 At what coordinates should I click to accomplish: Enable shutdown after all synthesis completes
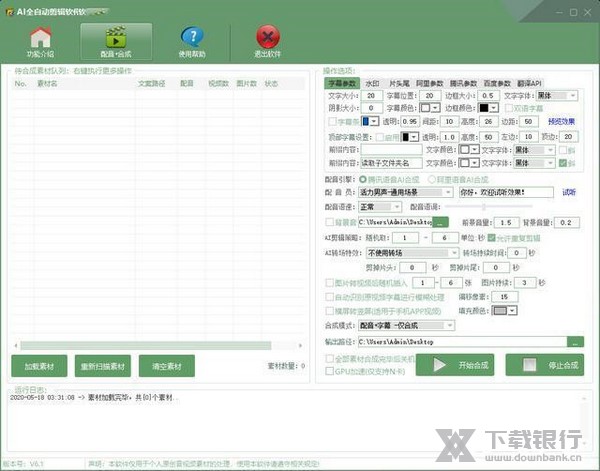[x=329, y=359]
